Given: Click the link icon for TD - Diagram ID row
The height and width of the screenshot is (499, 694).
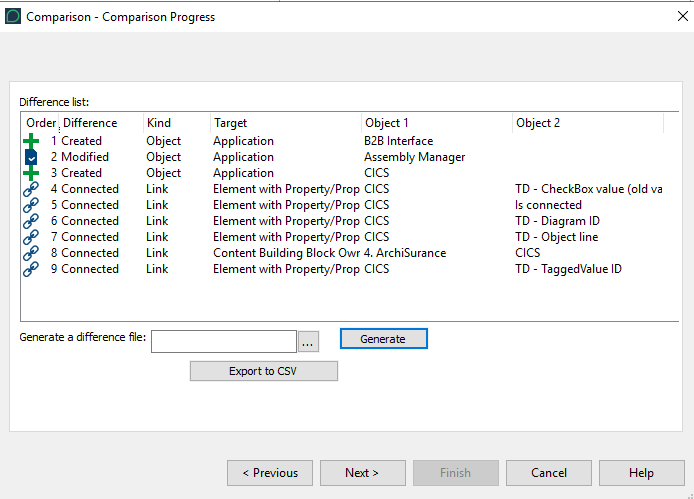Looking at the screenshot, I should click(31, 221).
